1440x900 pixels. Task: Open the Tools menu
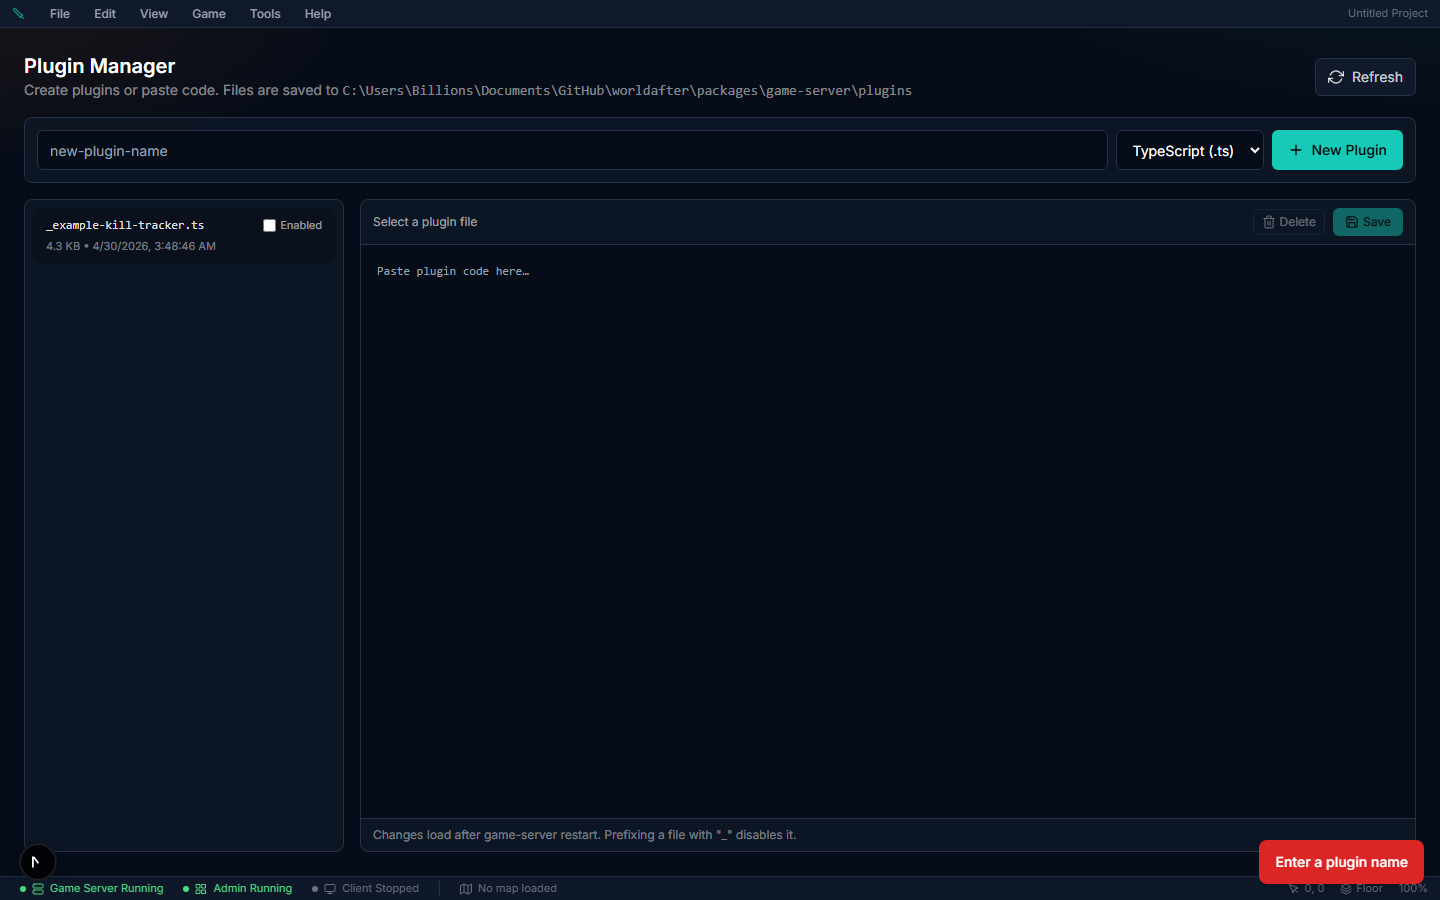point(265,14)
